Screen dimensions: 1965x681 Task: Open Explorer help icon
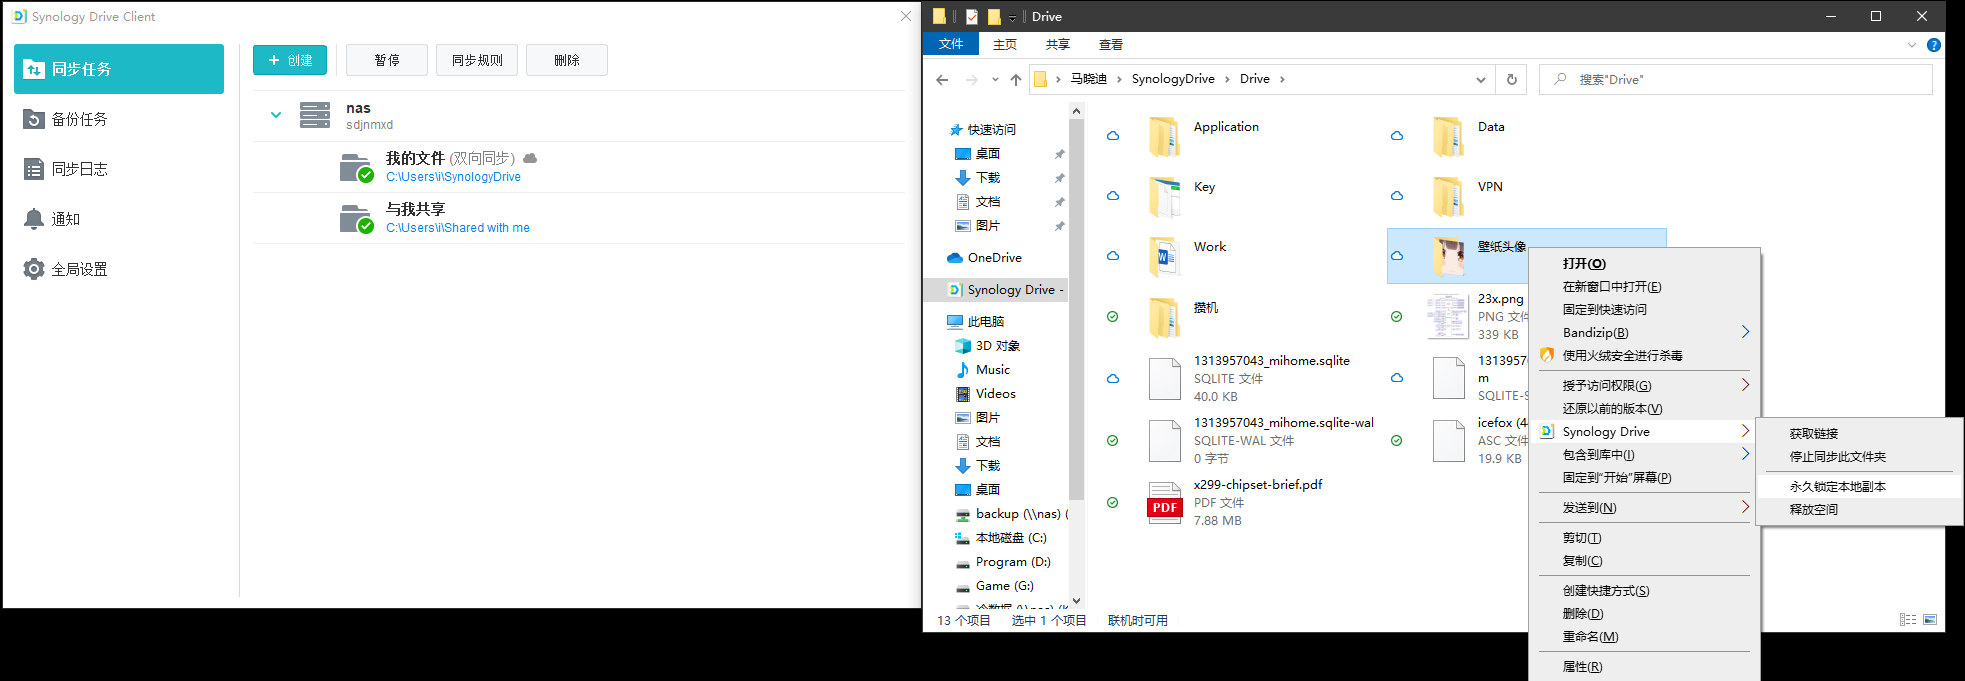[x=1934, y=45]
